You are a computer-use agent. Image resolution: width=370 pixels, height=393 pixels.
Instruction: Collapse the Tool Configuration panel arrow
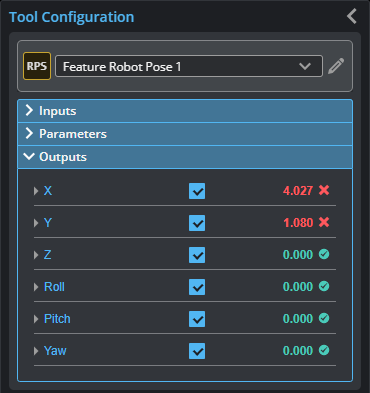pos(352,16)
